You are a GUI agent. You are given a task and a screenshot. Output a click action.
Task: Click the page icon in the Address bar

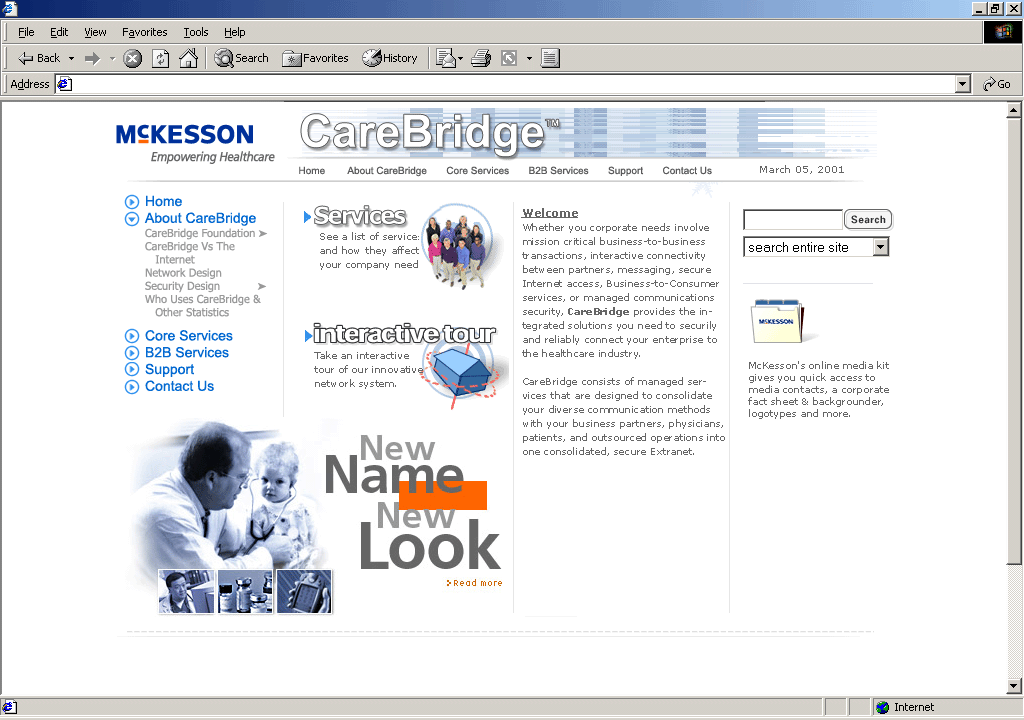click(64, 84)
